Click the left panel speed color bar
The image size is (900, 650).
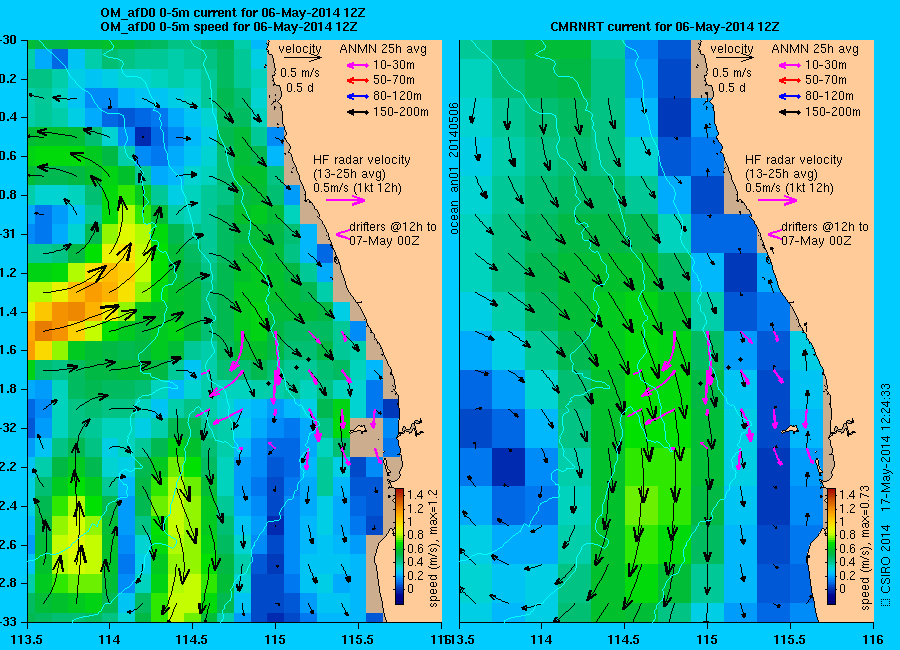[399, 546]
